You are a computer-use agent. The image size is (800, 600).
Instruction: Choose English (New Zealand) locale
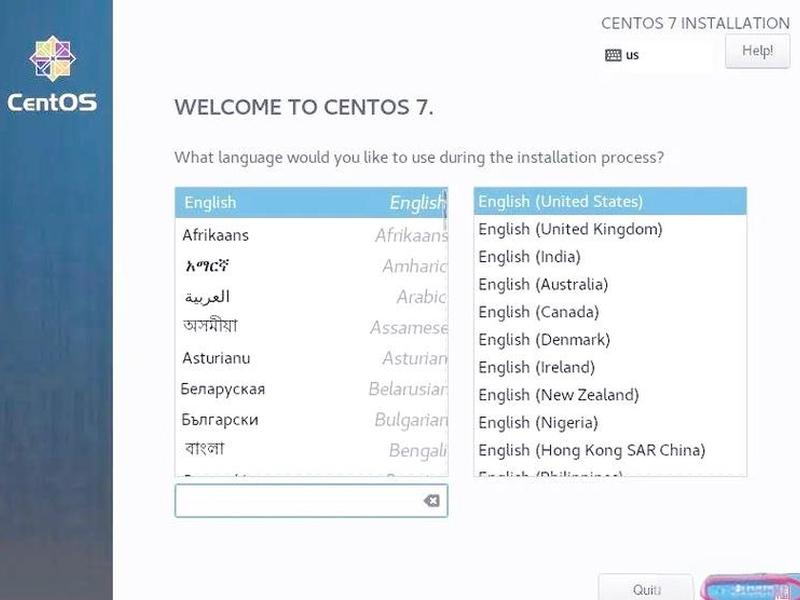[x=610, y=394]
